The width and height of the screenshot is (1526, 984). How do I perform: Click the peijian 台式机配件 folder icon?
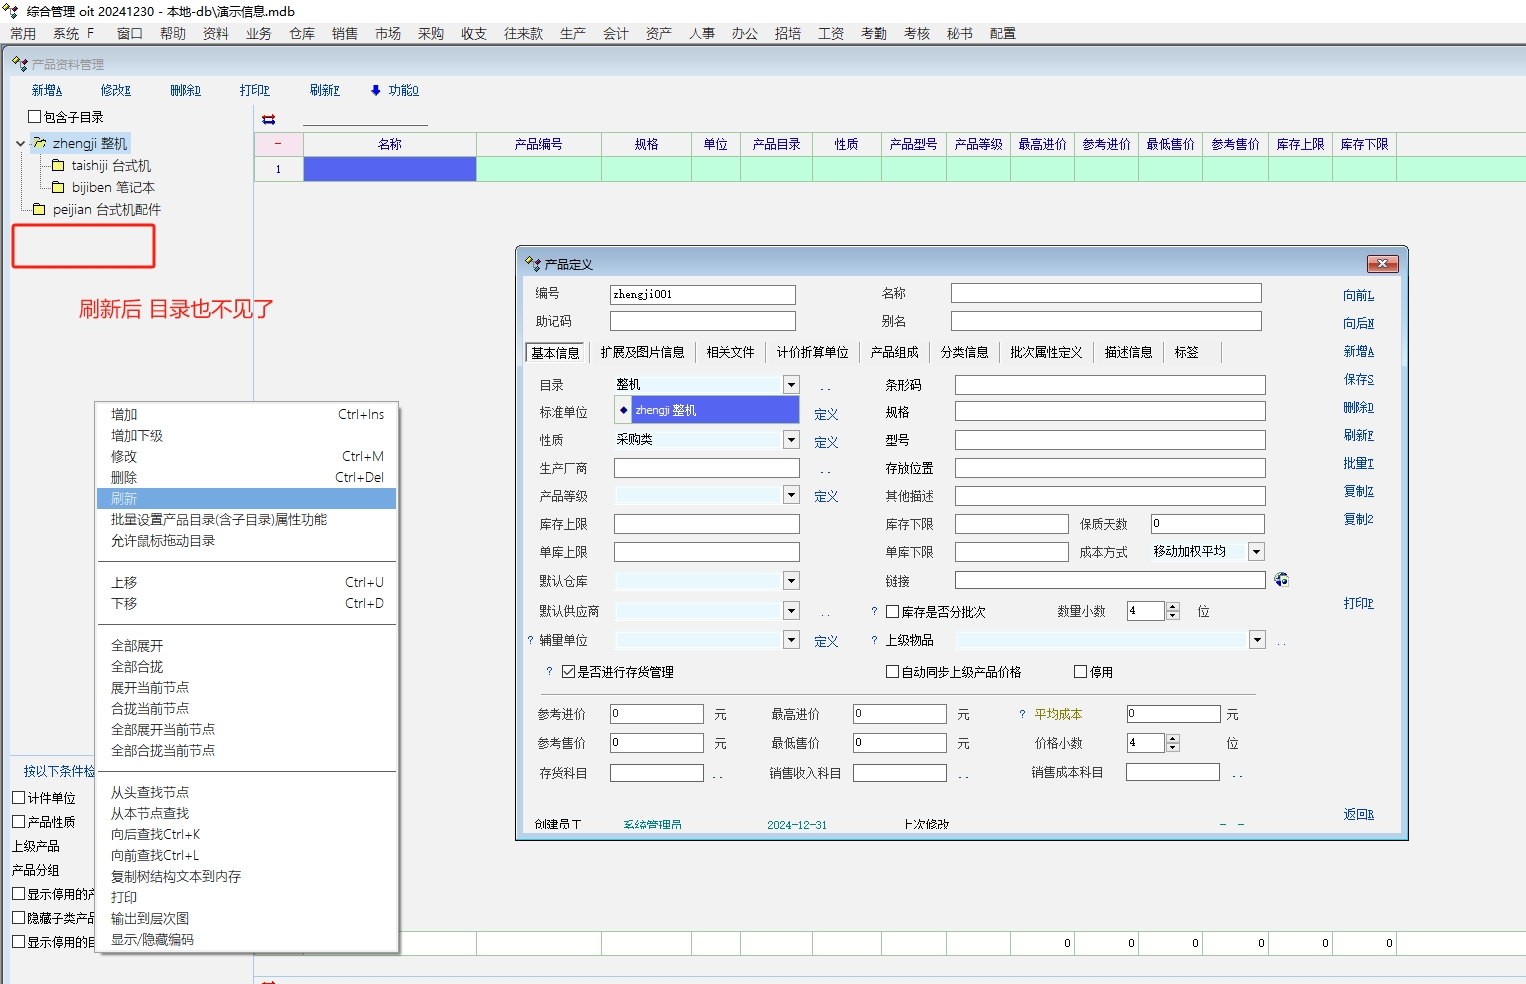[x=39, y=210]
